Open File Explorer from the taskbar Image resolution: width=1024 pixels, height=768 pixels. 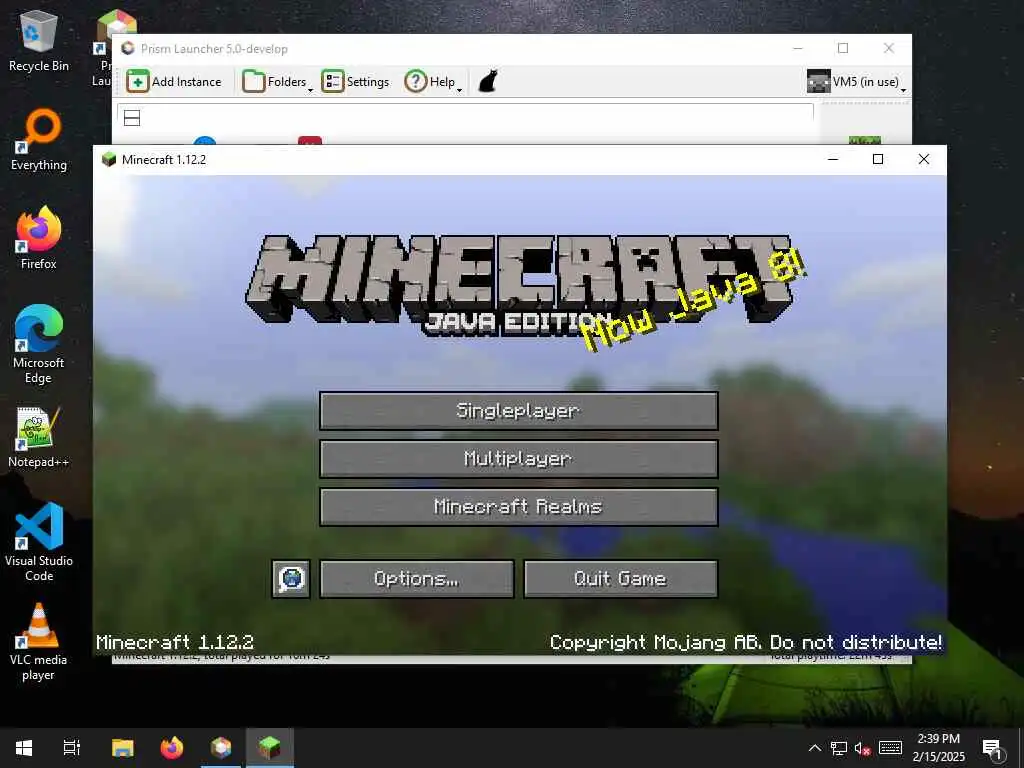pyautogui.click(x=122, y=747)
